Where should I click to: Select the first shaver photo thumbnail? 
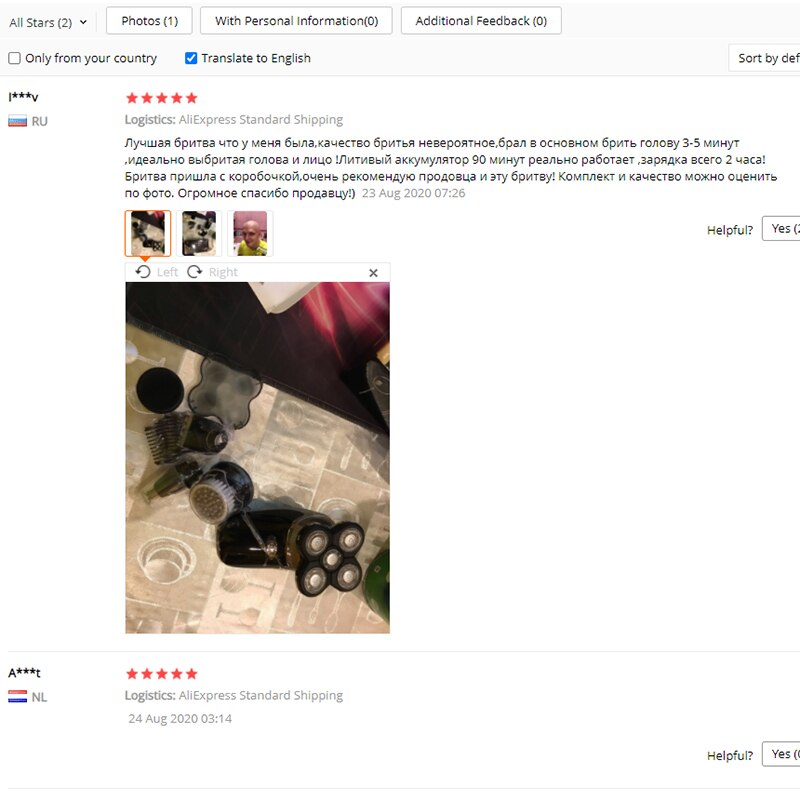(x=148, y=233)
